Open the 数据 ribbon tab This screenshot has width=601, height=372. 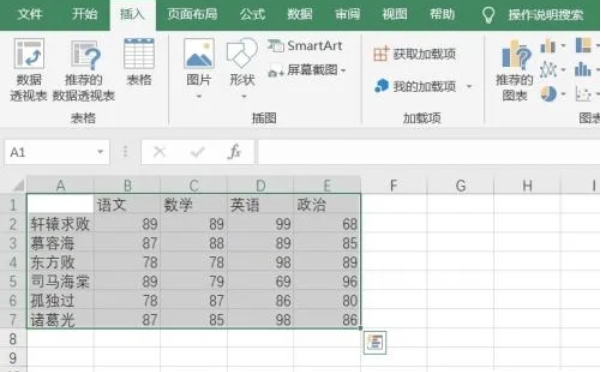[300, 15]
